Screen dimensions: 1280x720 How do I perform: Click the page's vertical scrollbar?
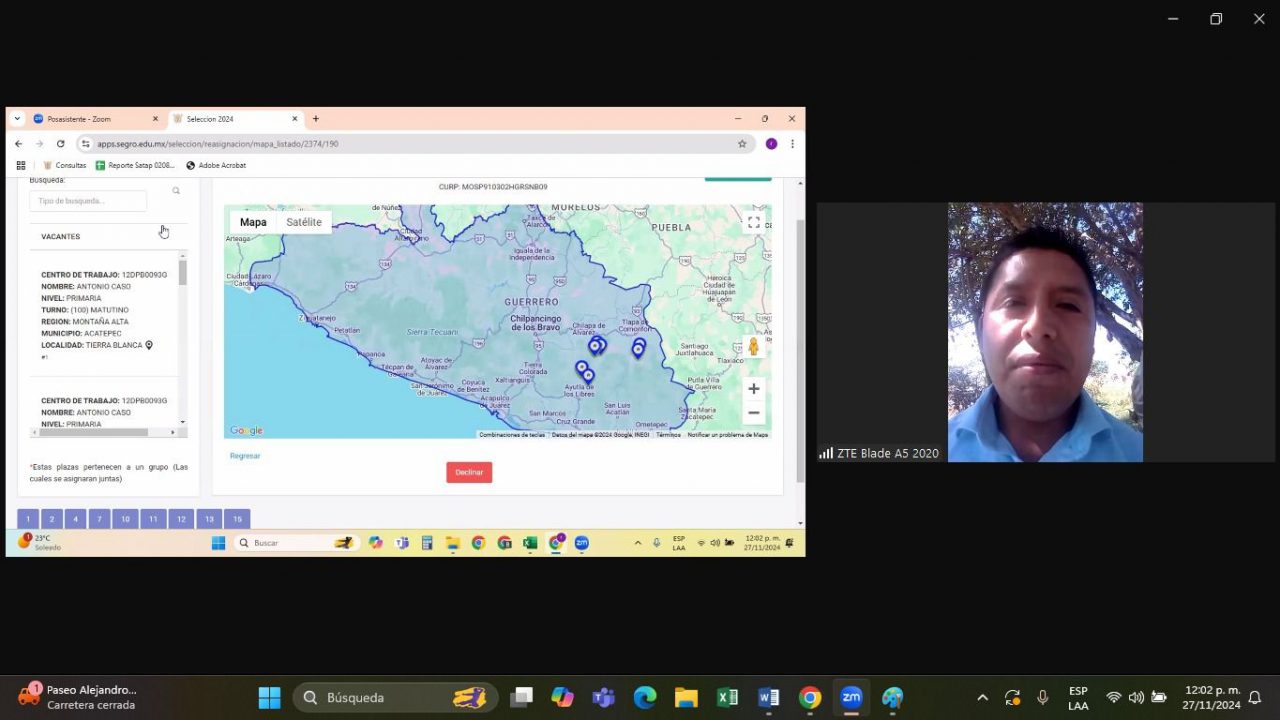point(799,350)
